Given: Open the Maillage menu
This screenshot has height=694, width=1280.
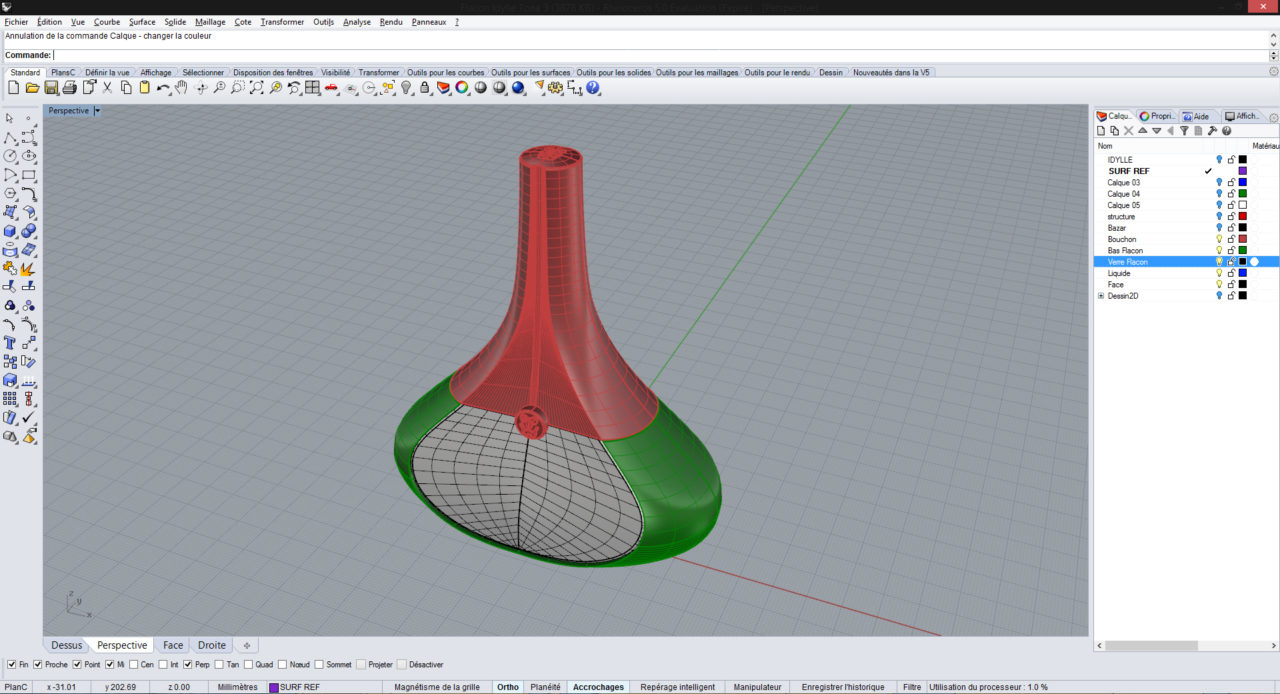Looking at the screenshot, I should [x=210, y=22].
